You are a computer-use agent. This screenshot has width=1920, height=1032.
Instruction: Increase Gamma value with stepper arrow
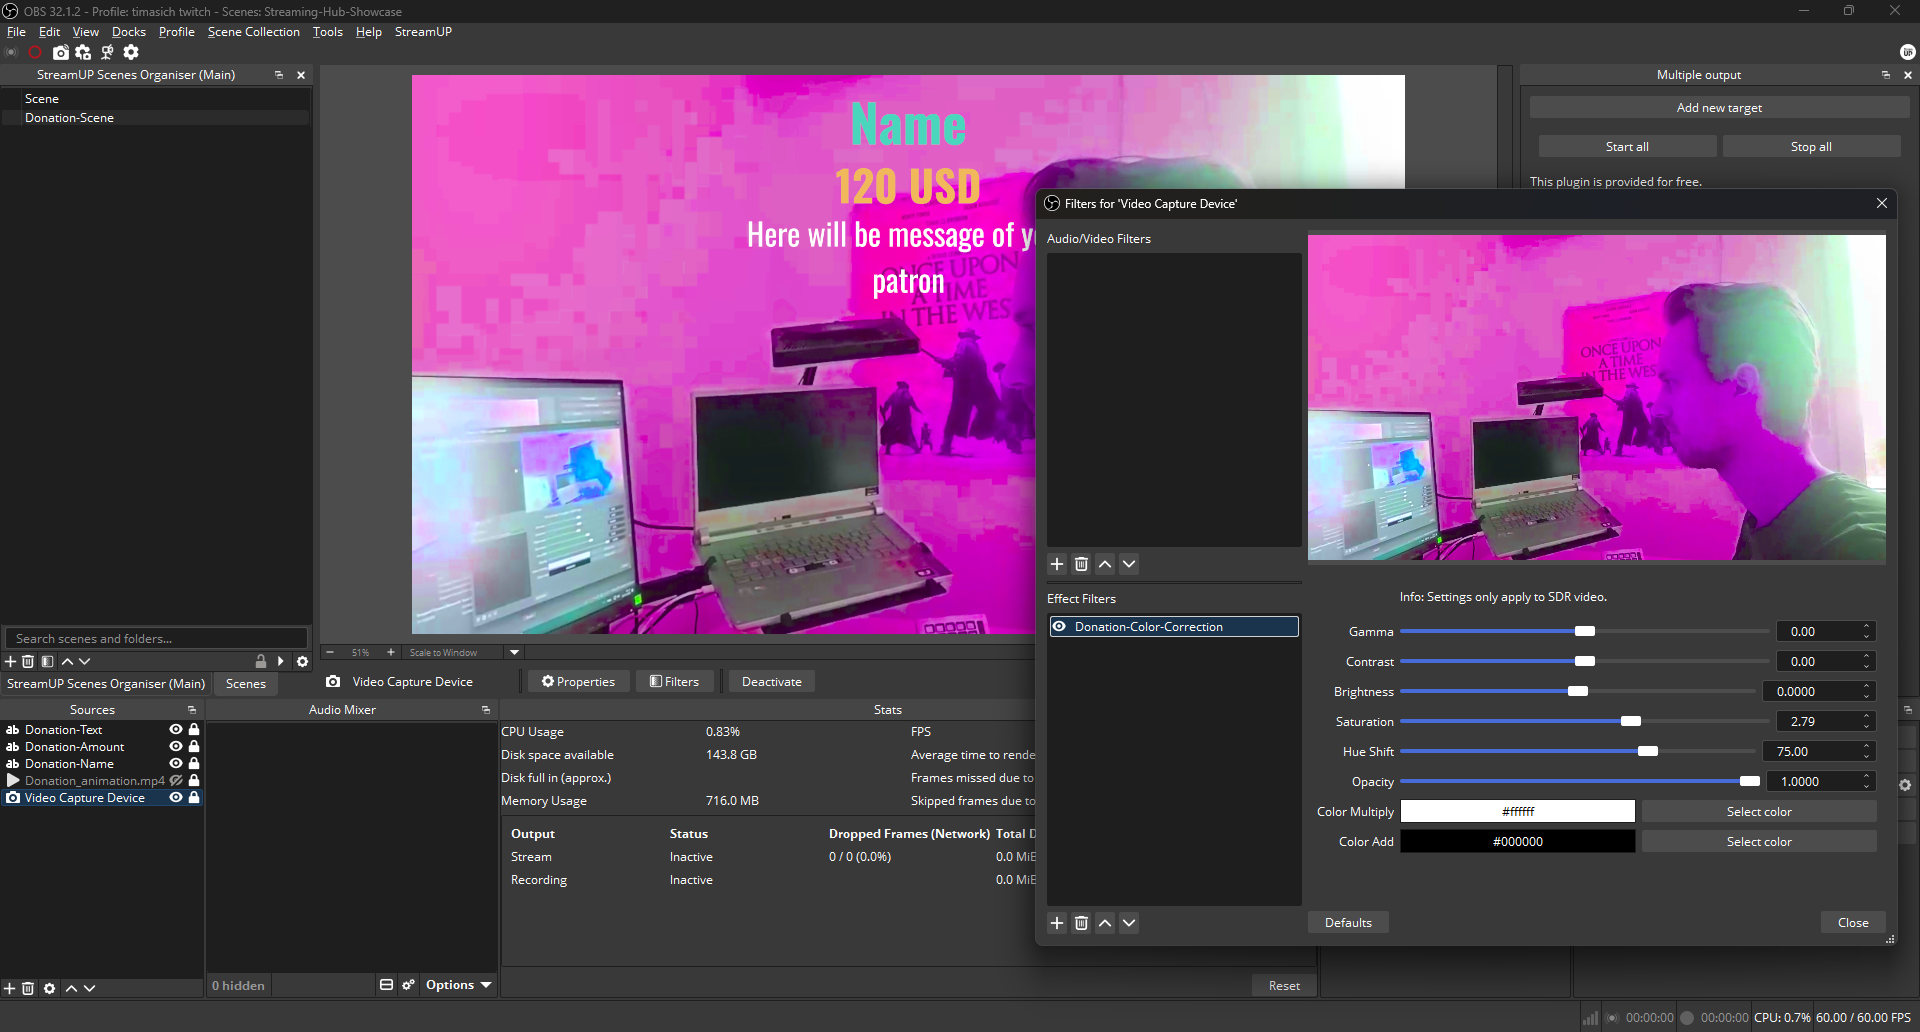[x=1866, y=627]
